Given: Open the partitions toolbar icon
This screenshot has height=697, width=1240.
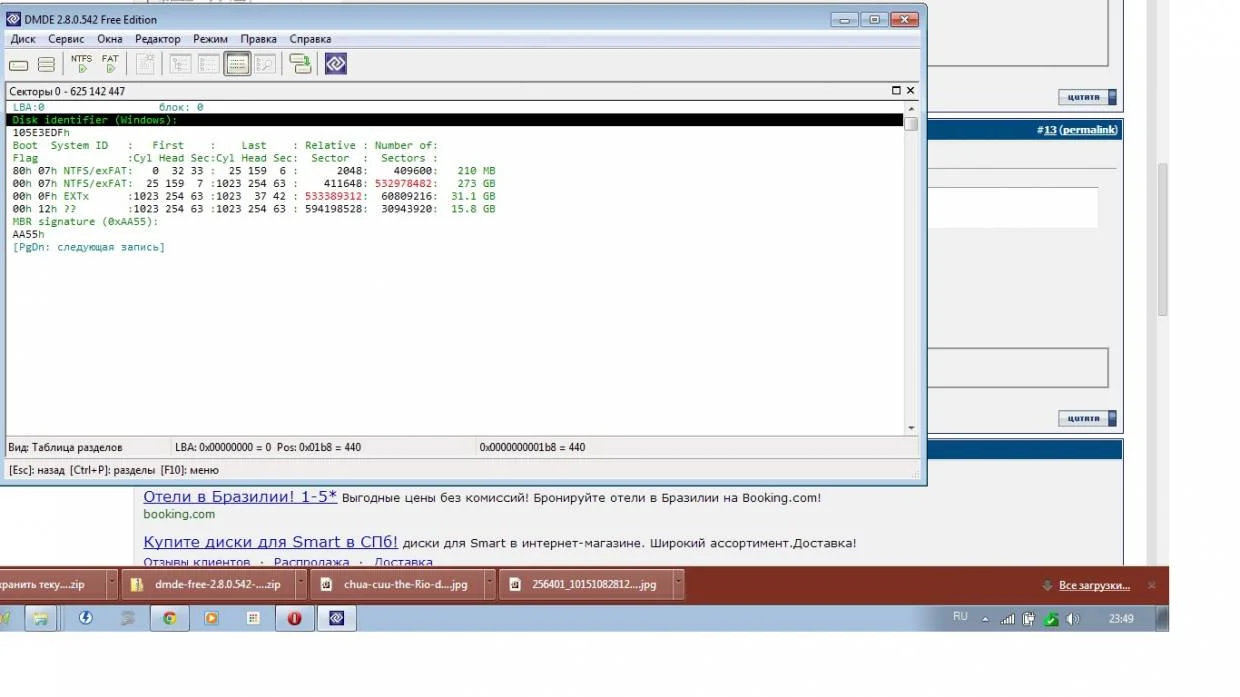Looking at the screenshot, I should (46, 65).
